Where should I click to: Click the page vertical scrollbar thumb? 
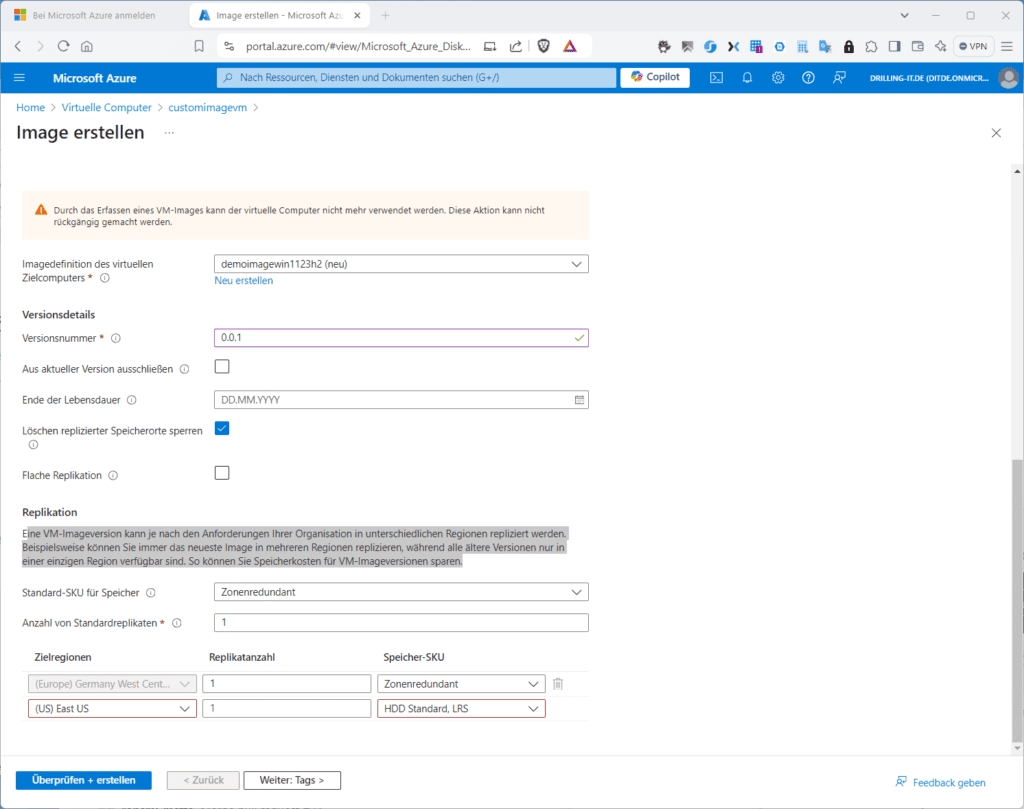[1017, 601]
